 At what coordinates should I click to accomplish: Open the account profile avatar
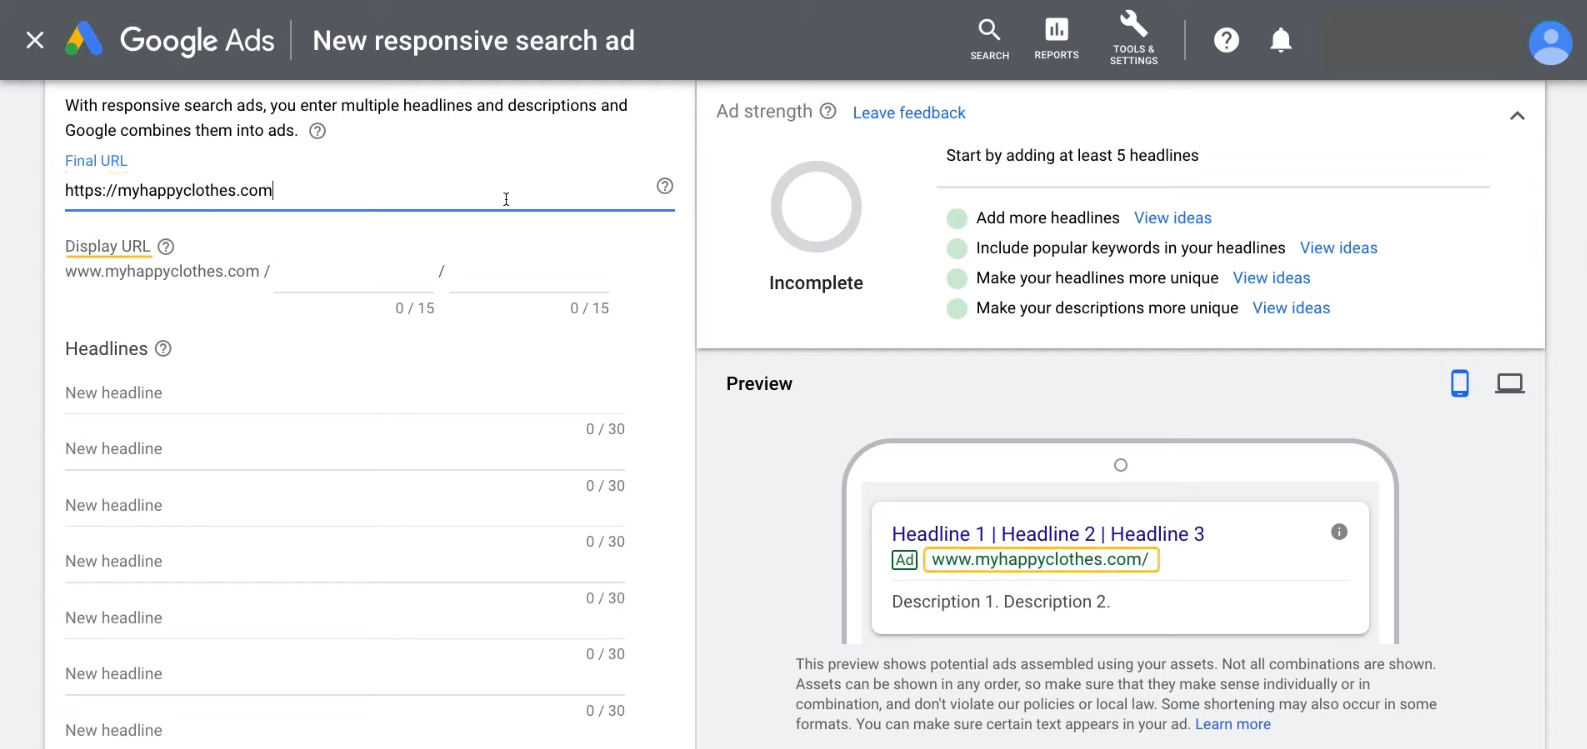pyautogui.click(x=1550, y=42)
